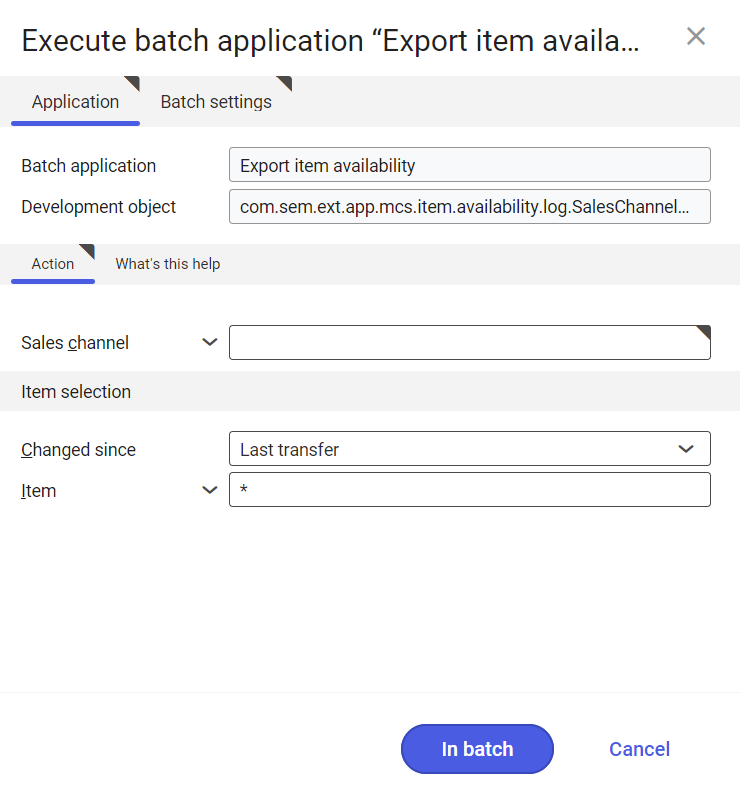The height and width of the screenshot is (797, 740).
Task: Click the corner marker on Application tab
Action: pyautogui.click(x=134, y=81)
